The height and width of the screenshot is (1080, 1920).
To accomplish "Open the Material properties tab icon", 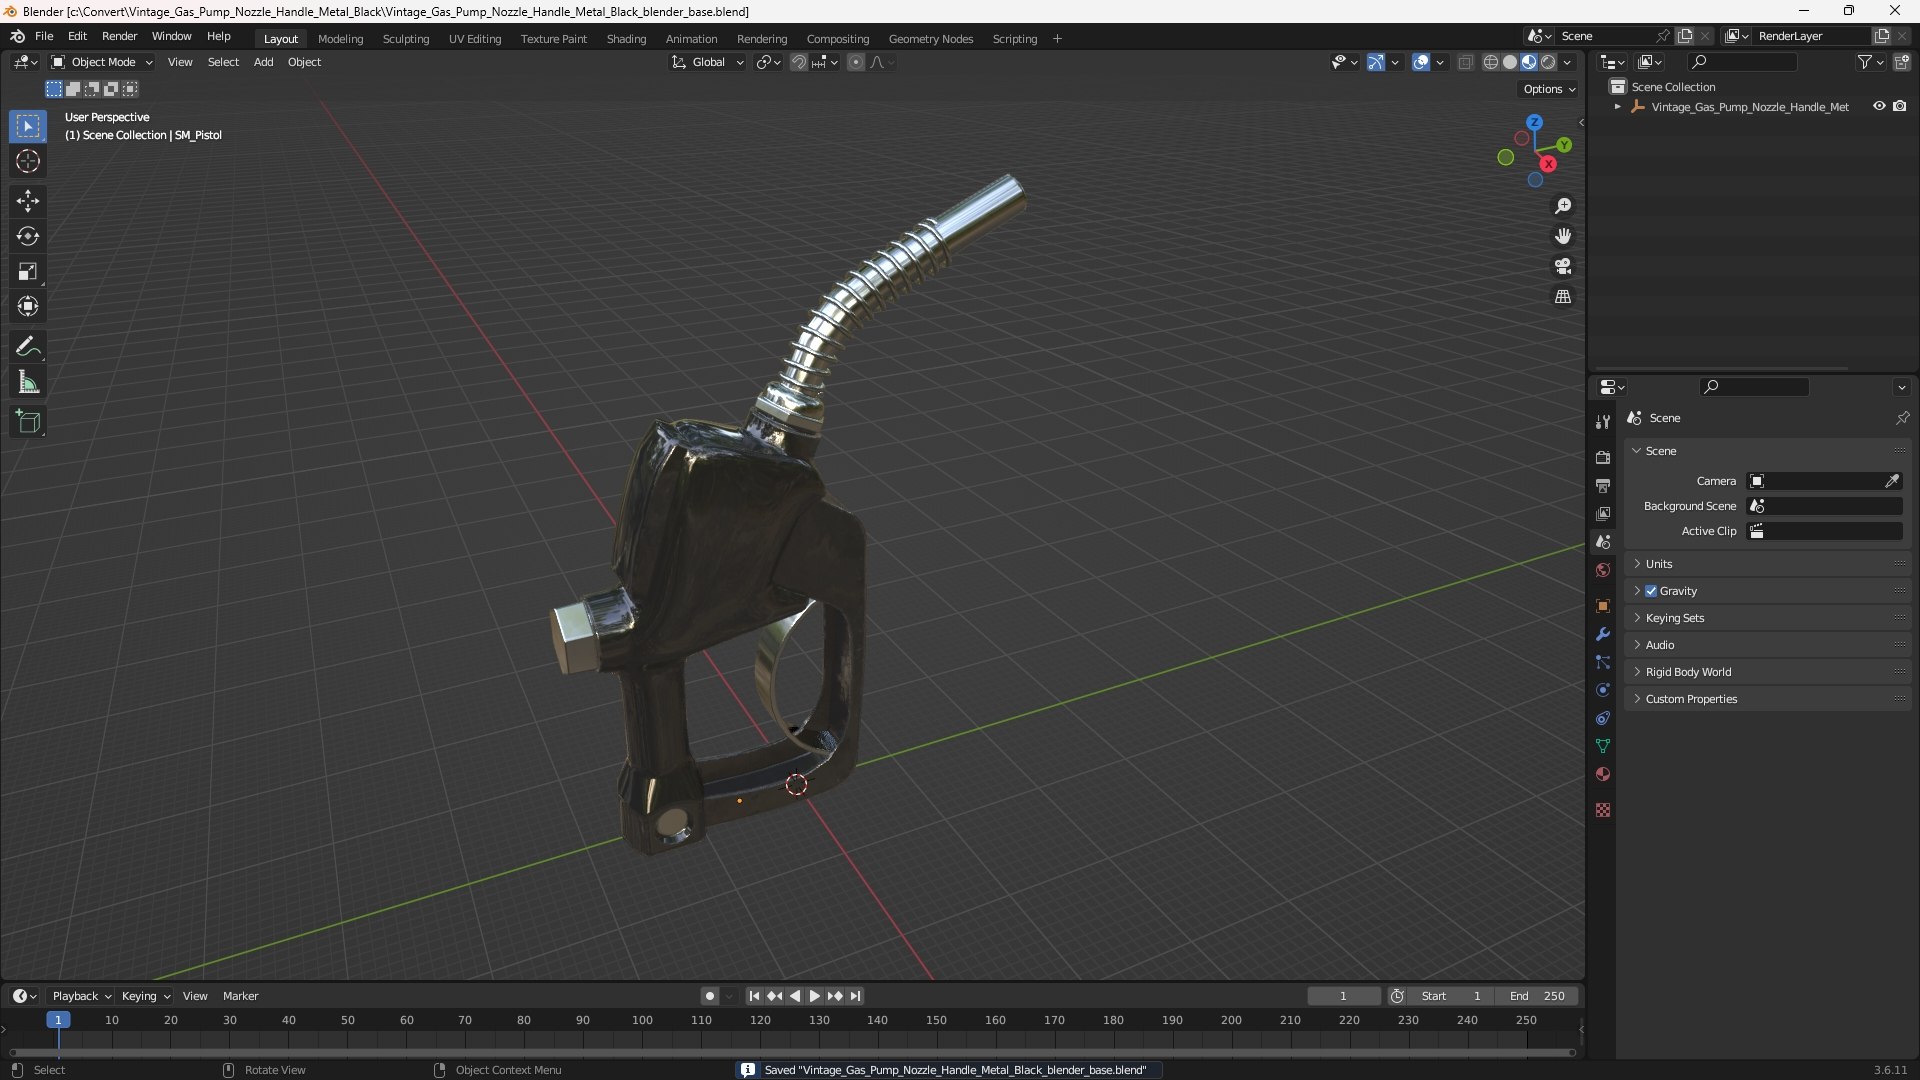I will pyautogui.click(x=1603, y=774).
